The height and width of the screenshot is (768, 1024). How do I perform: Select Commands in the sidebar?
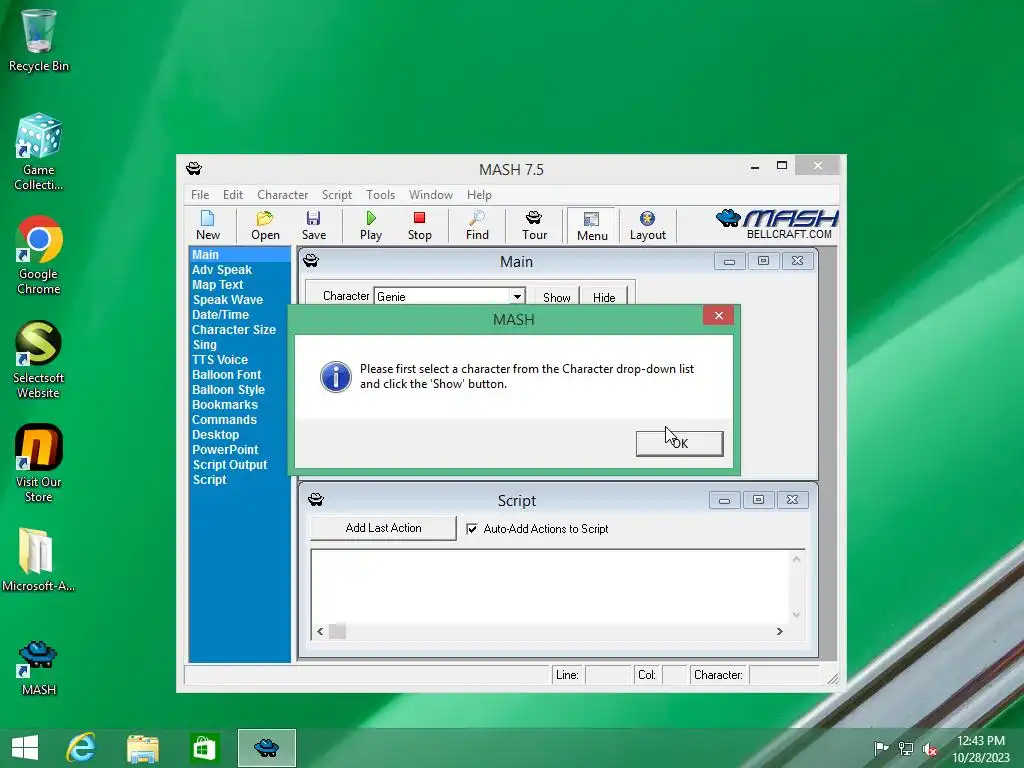pos(224,420)
